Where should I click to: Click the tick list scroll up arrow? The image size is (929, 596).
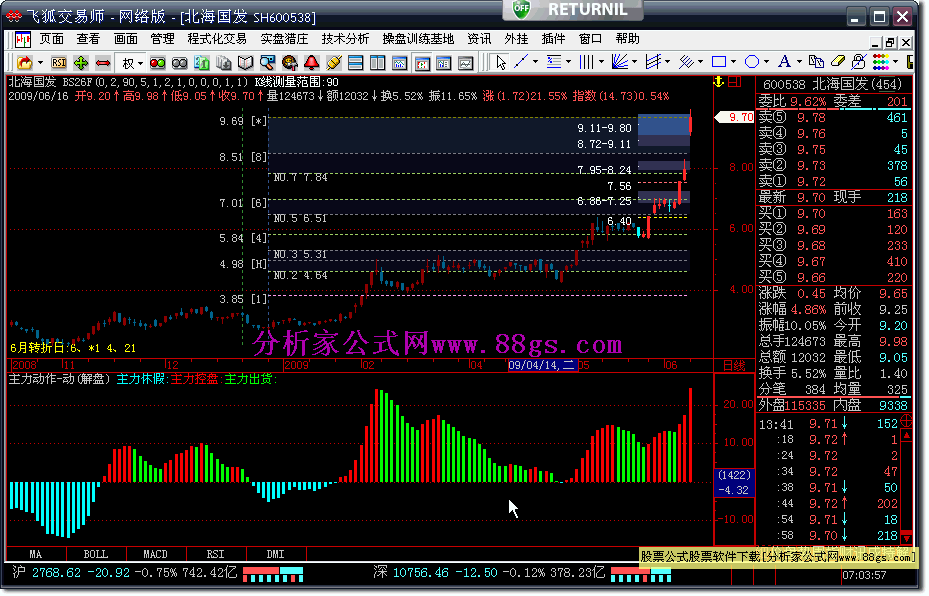point(906,435)
